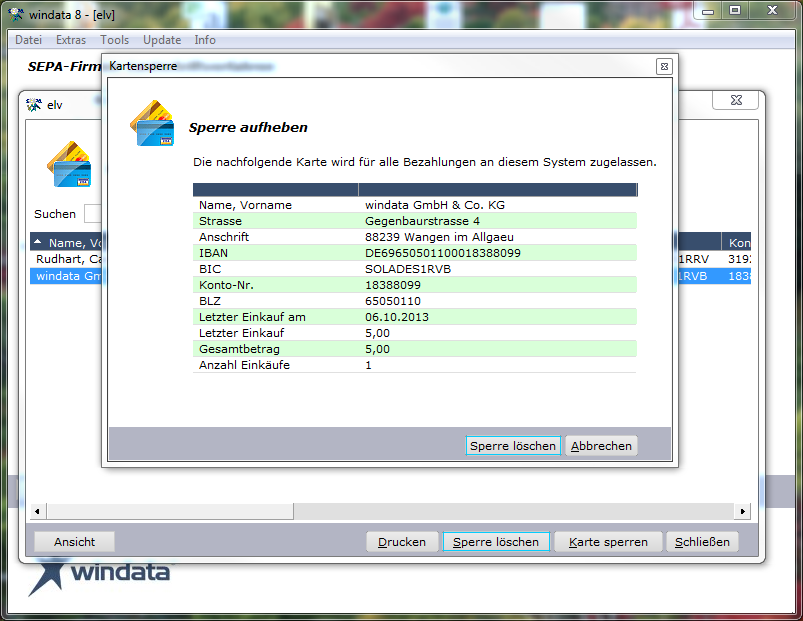
Task: Click the Suchen search field
Action: tap(93, 214)
